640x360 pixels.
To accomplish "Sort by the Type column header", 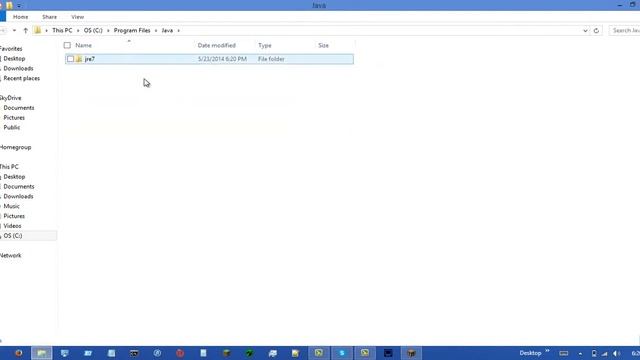I will point(264,45).
